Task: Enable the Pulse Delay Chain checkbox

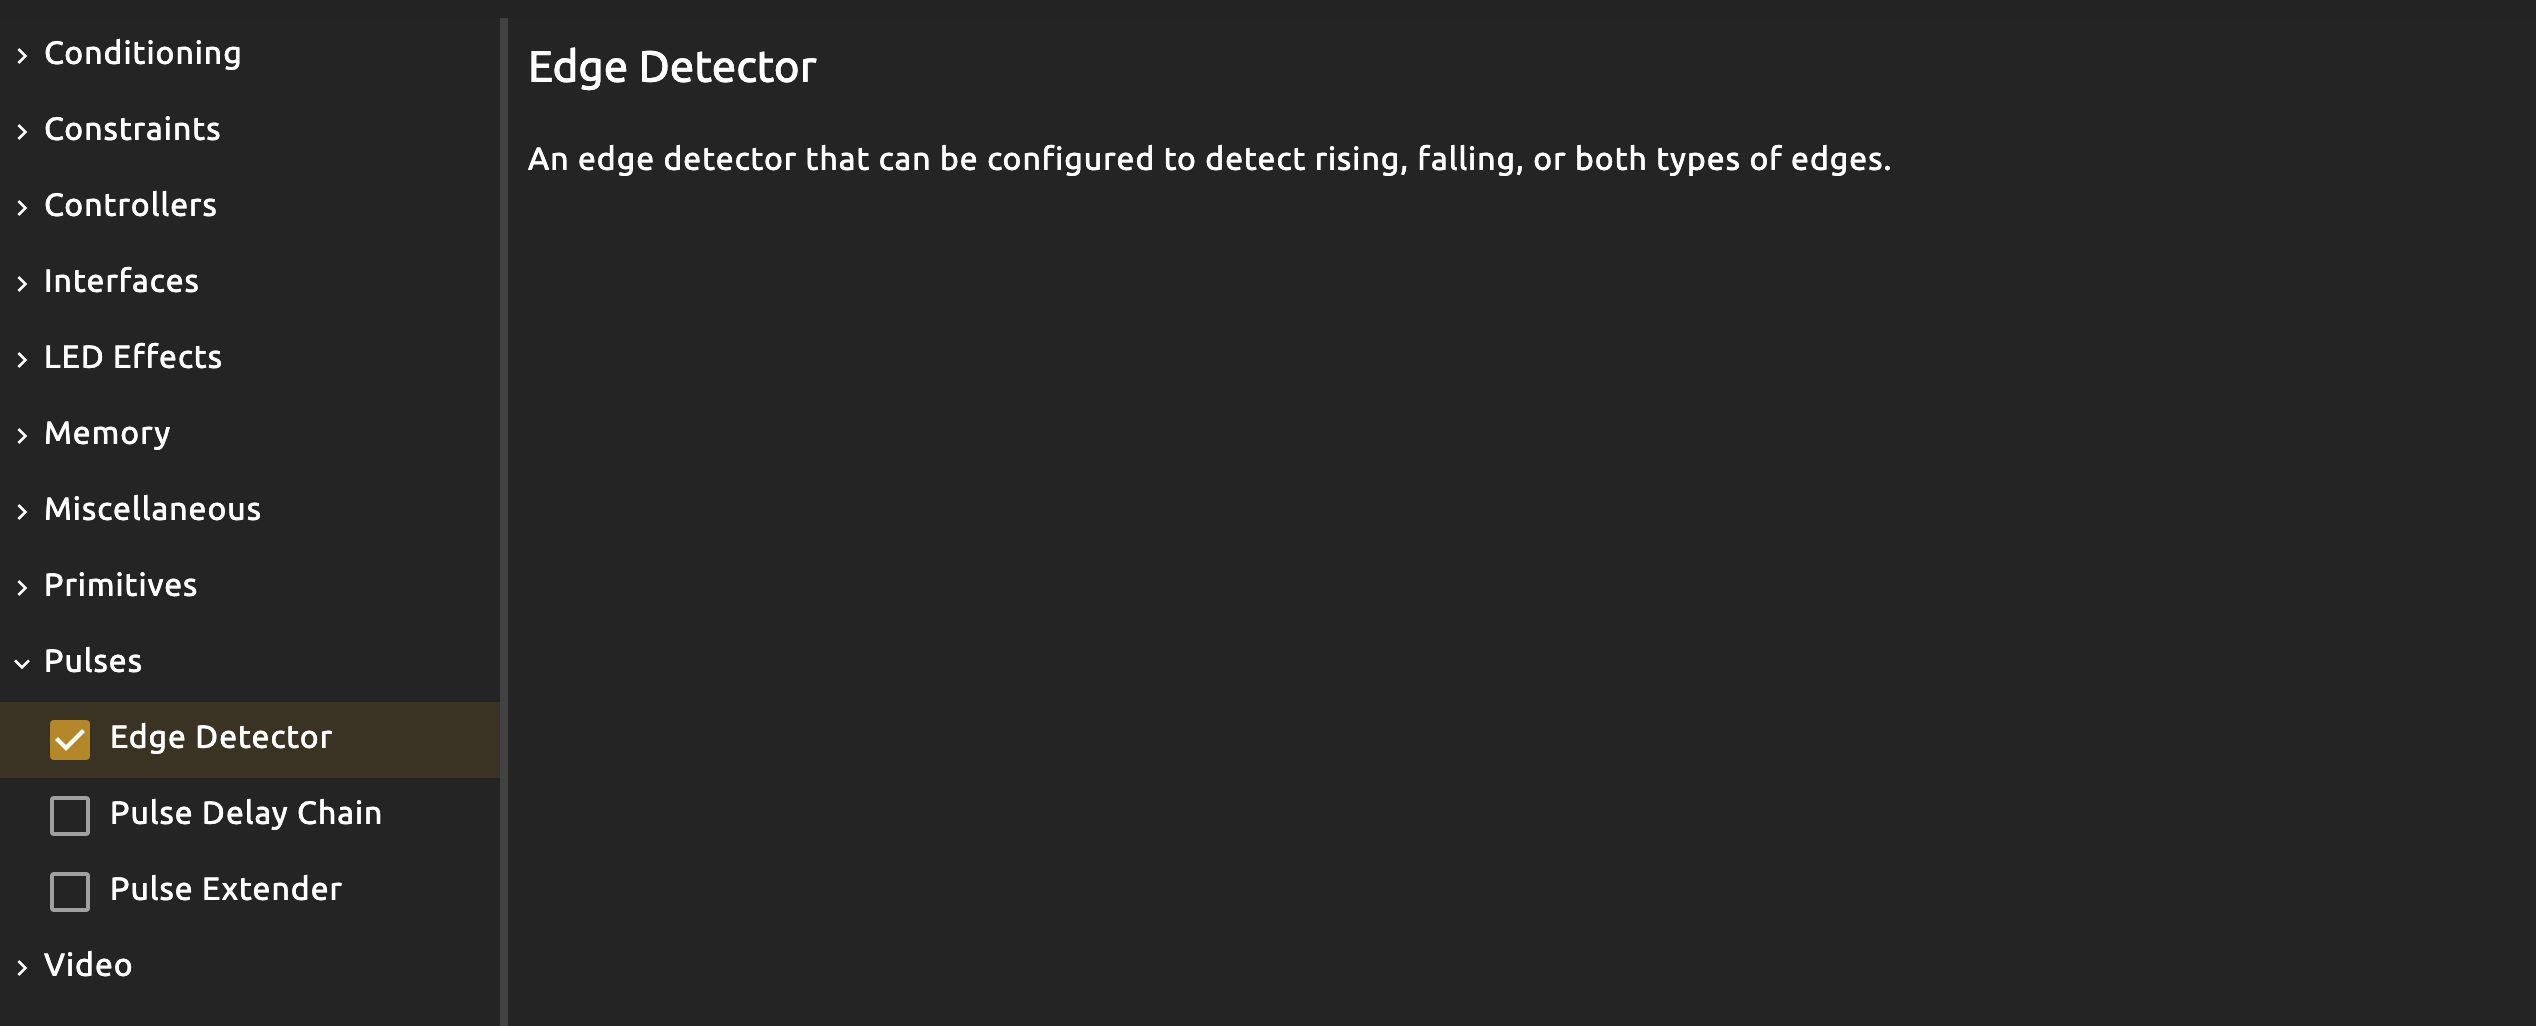Action: (x=70, y=816)
